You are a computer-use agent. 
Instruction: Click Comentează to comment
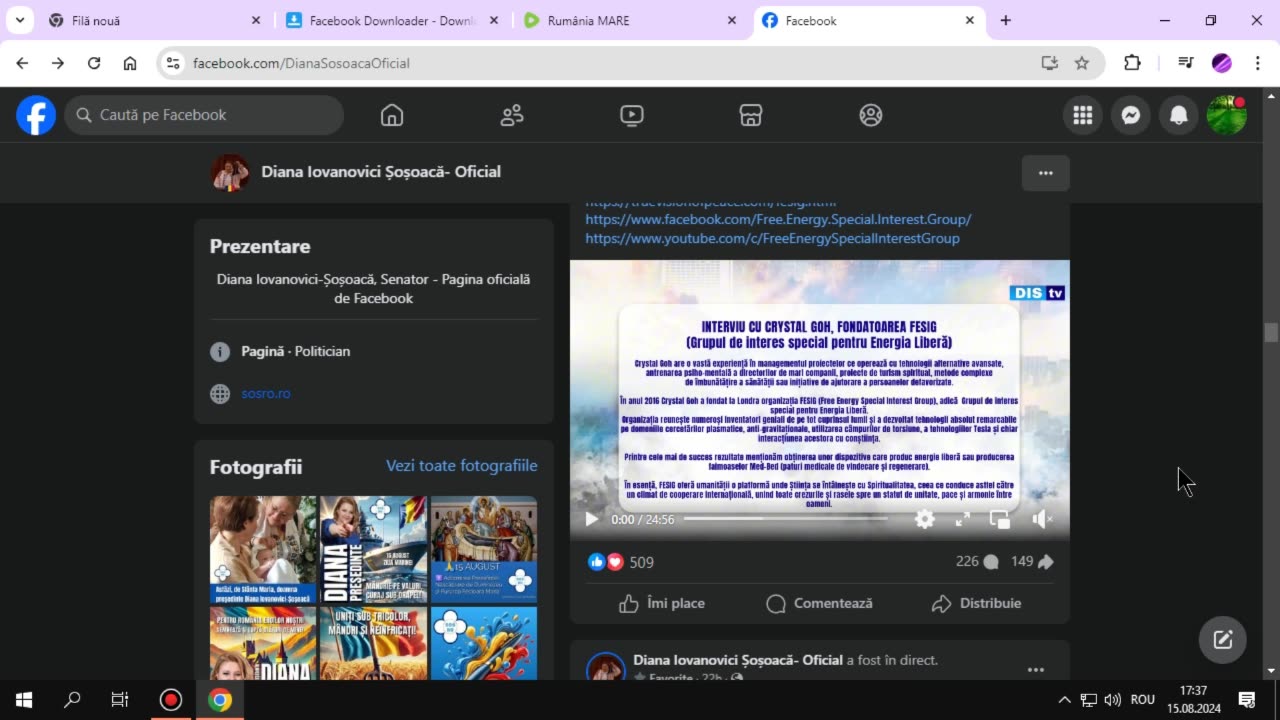click(x=819, y=603)
